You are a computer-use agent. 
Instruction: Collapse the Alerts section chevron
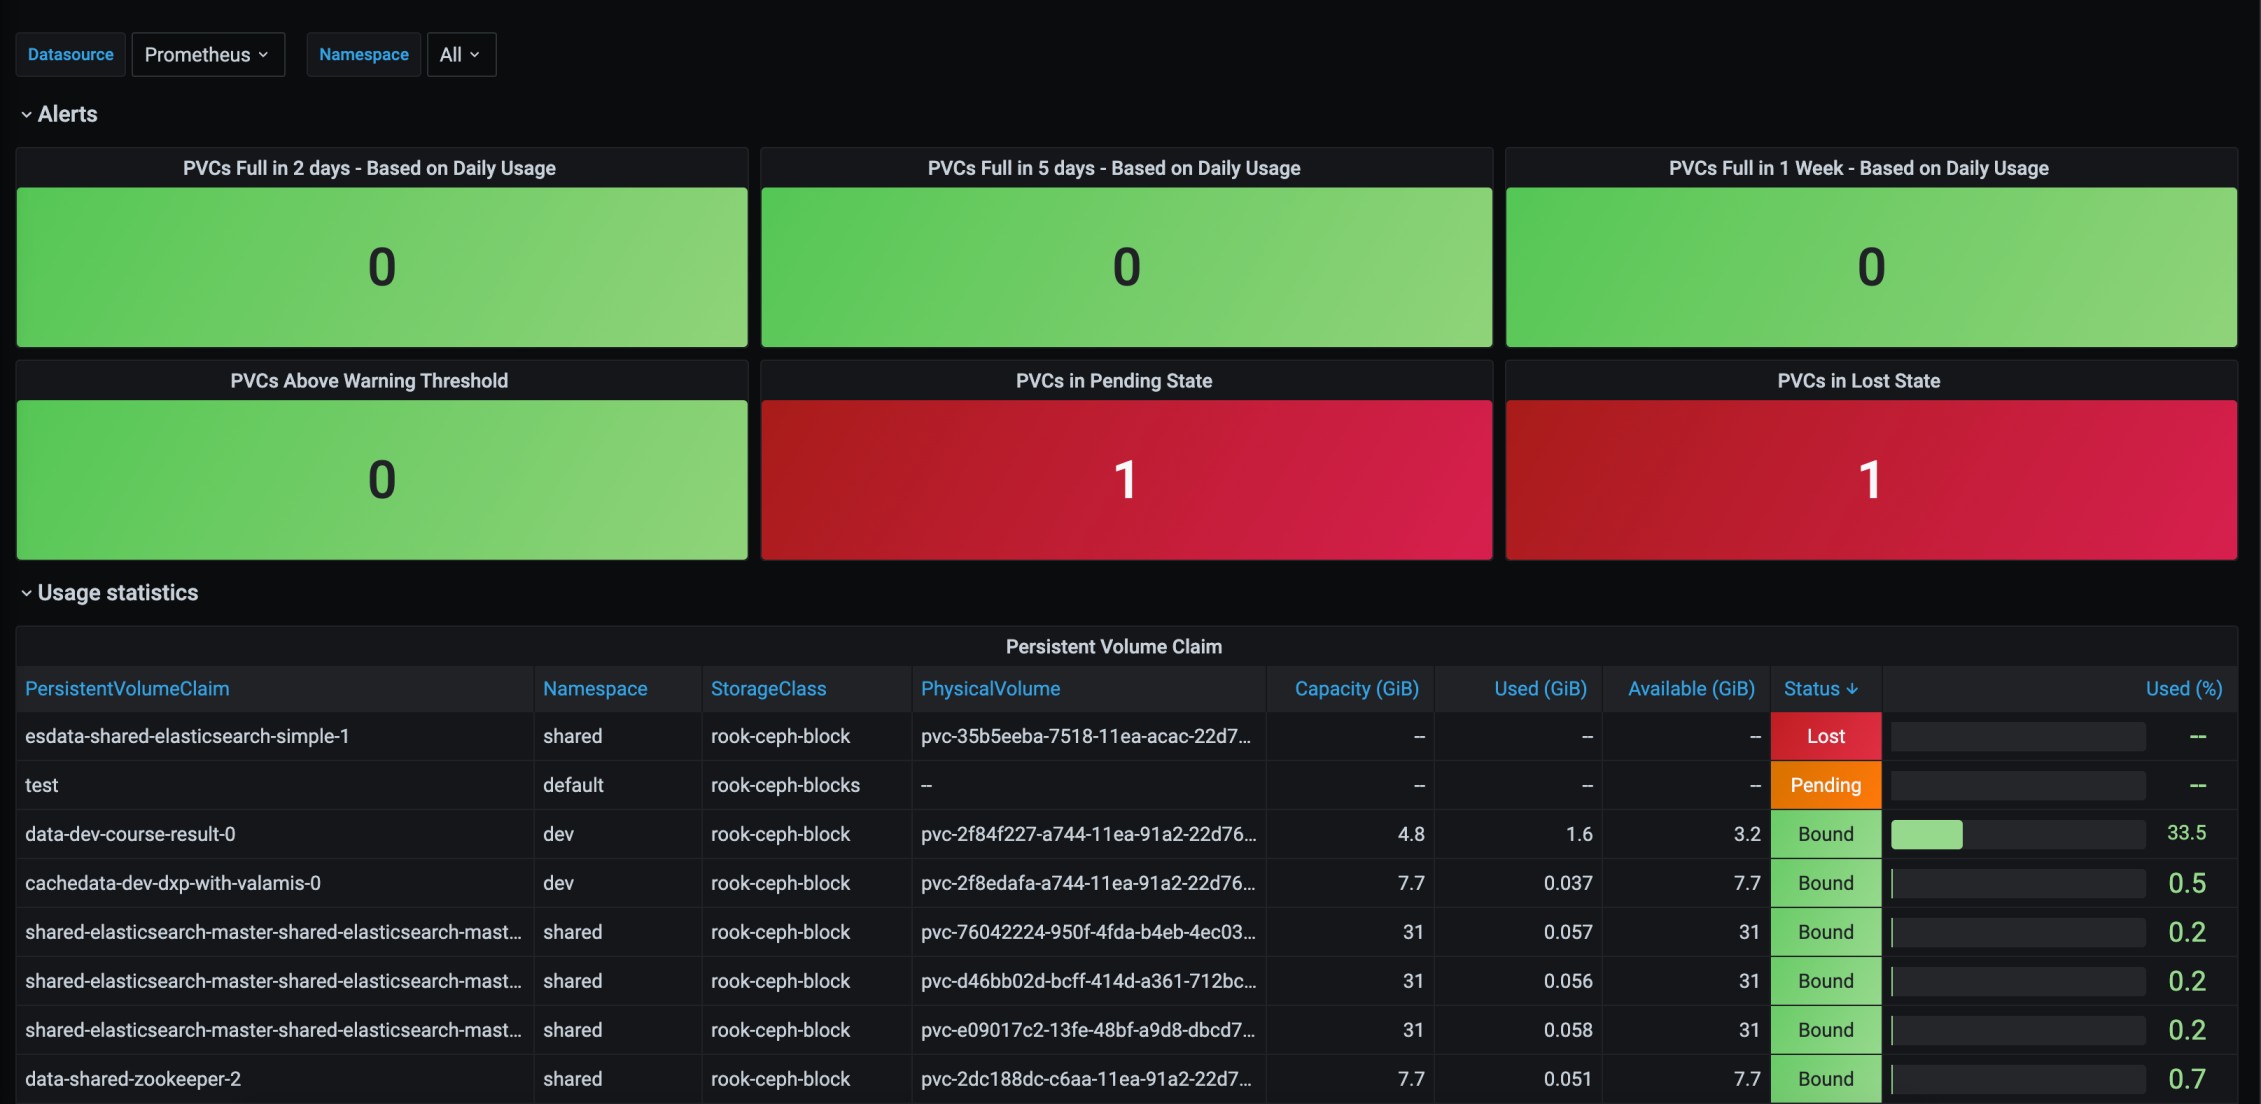(26, 115)
